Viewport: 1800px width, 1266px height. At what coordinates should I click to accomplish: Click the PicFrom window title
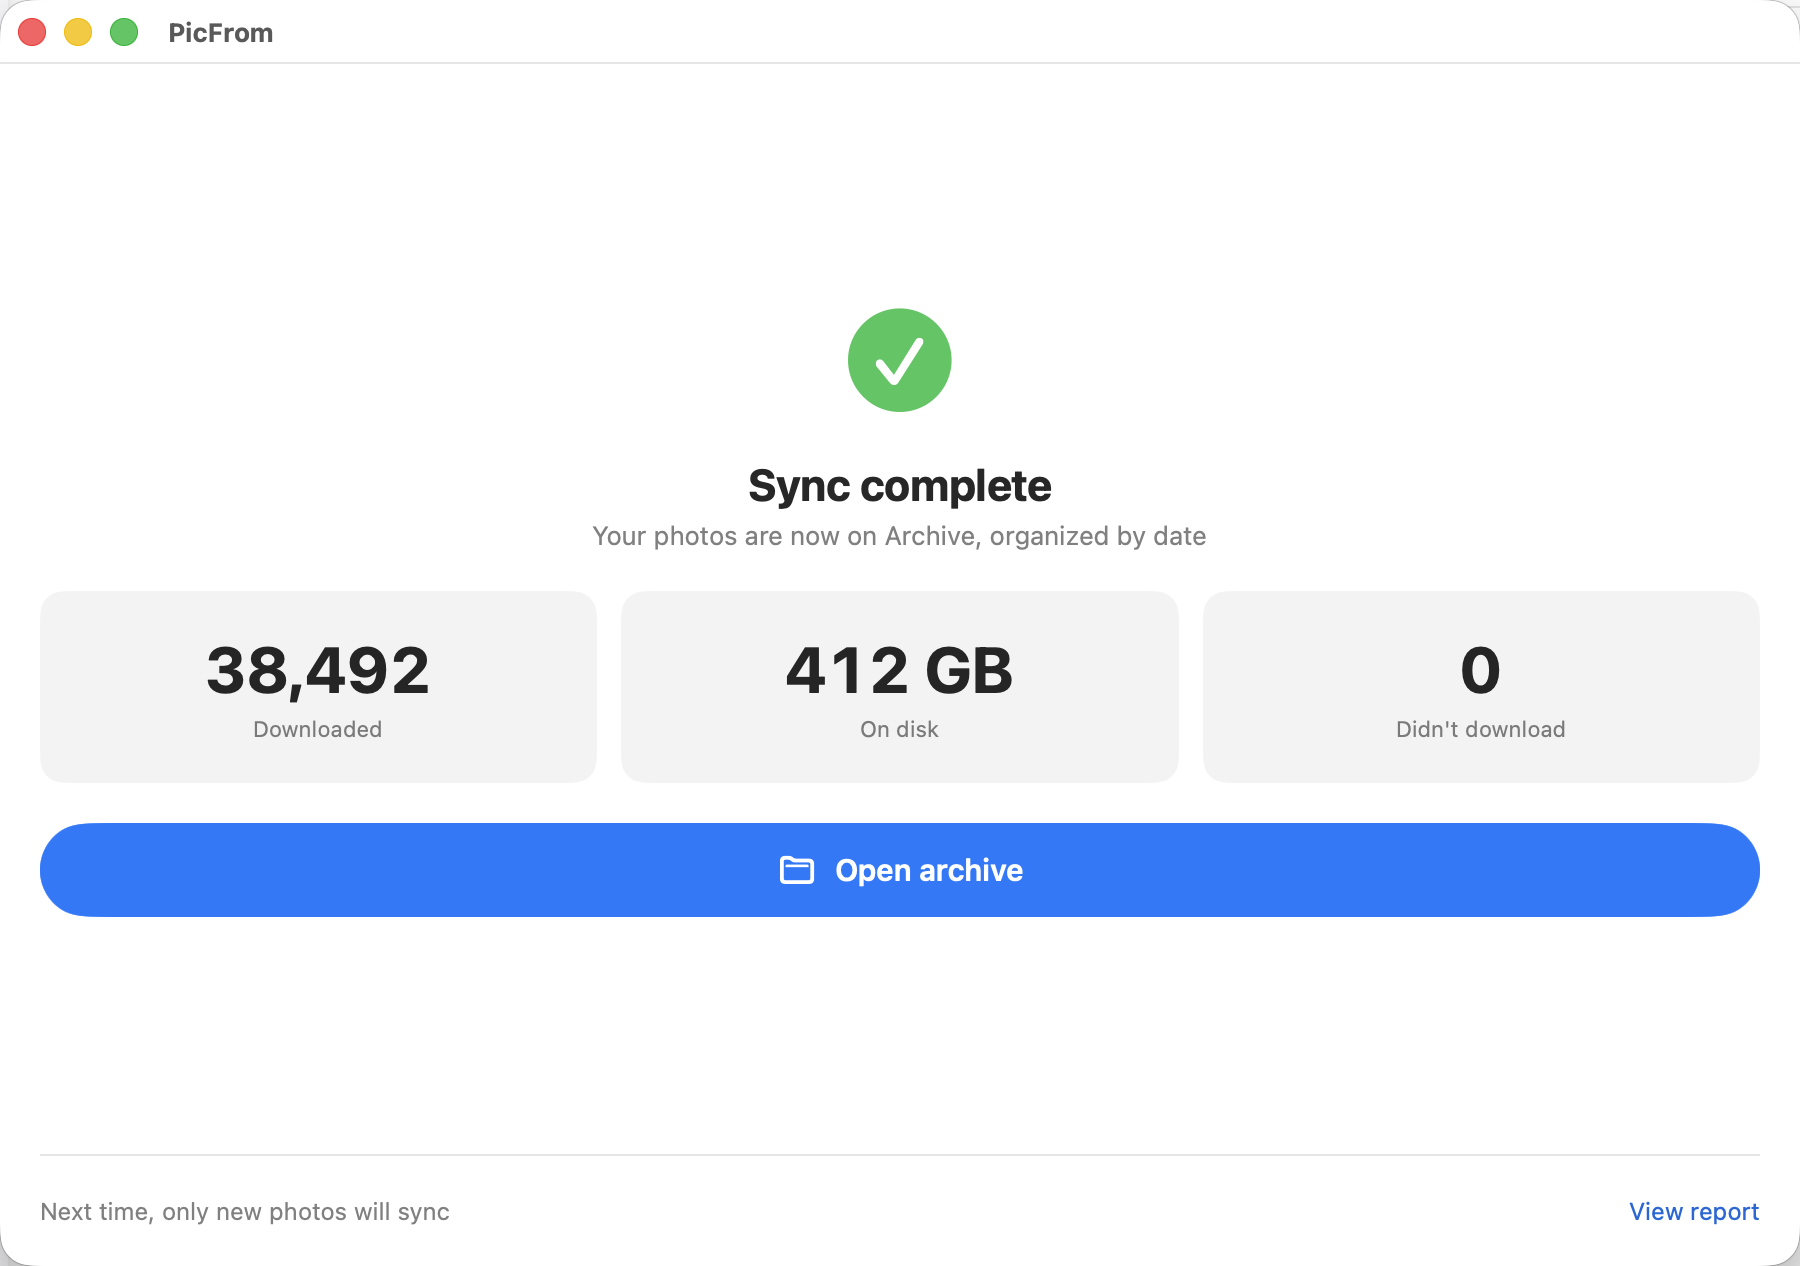(221, 33)
